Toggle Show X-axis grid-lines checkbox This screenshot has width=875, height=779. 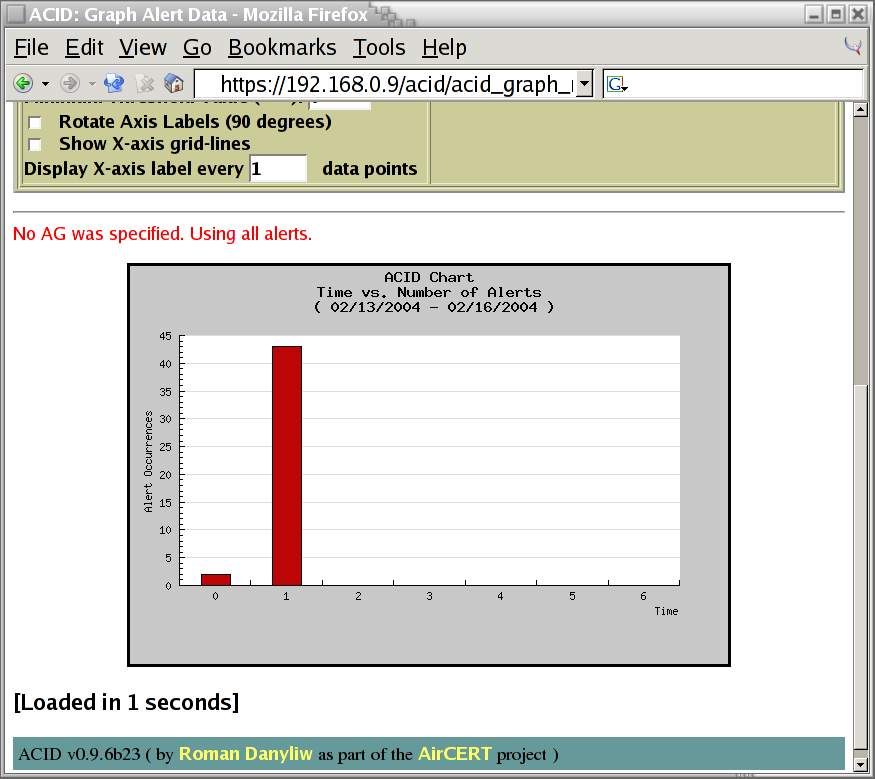(35, 144)
